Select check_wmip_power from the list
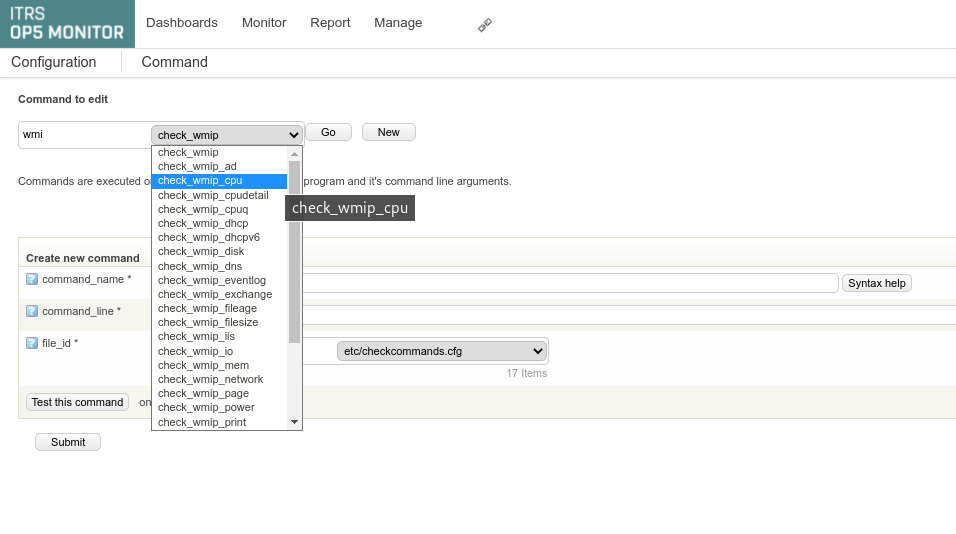 219,407
